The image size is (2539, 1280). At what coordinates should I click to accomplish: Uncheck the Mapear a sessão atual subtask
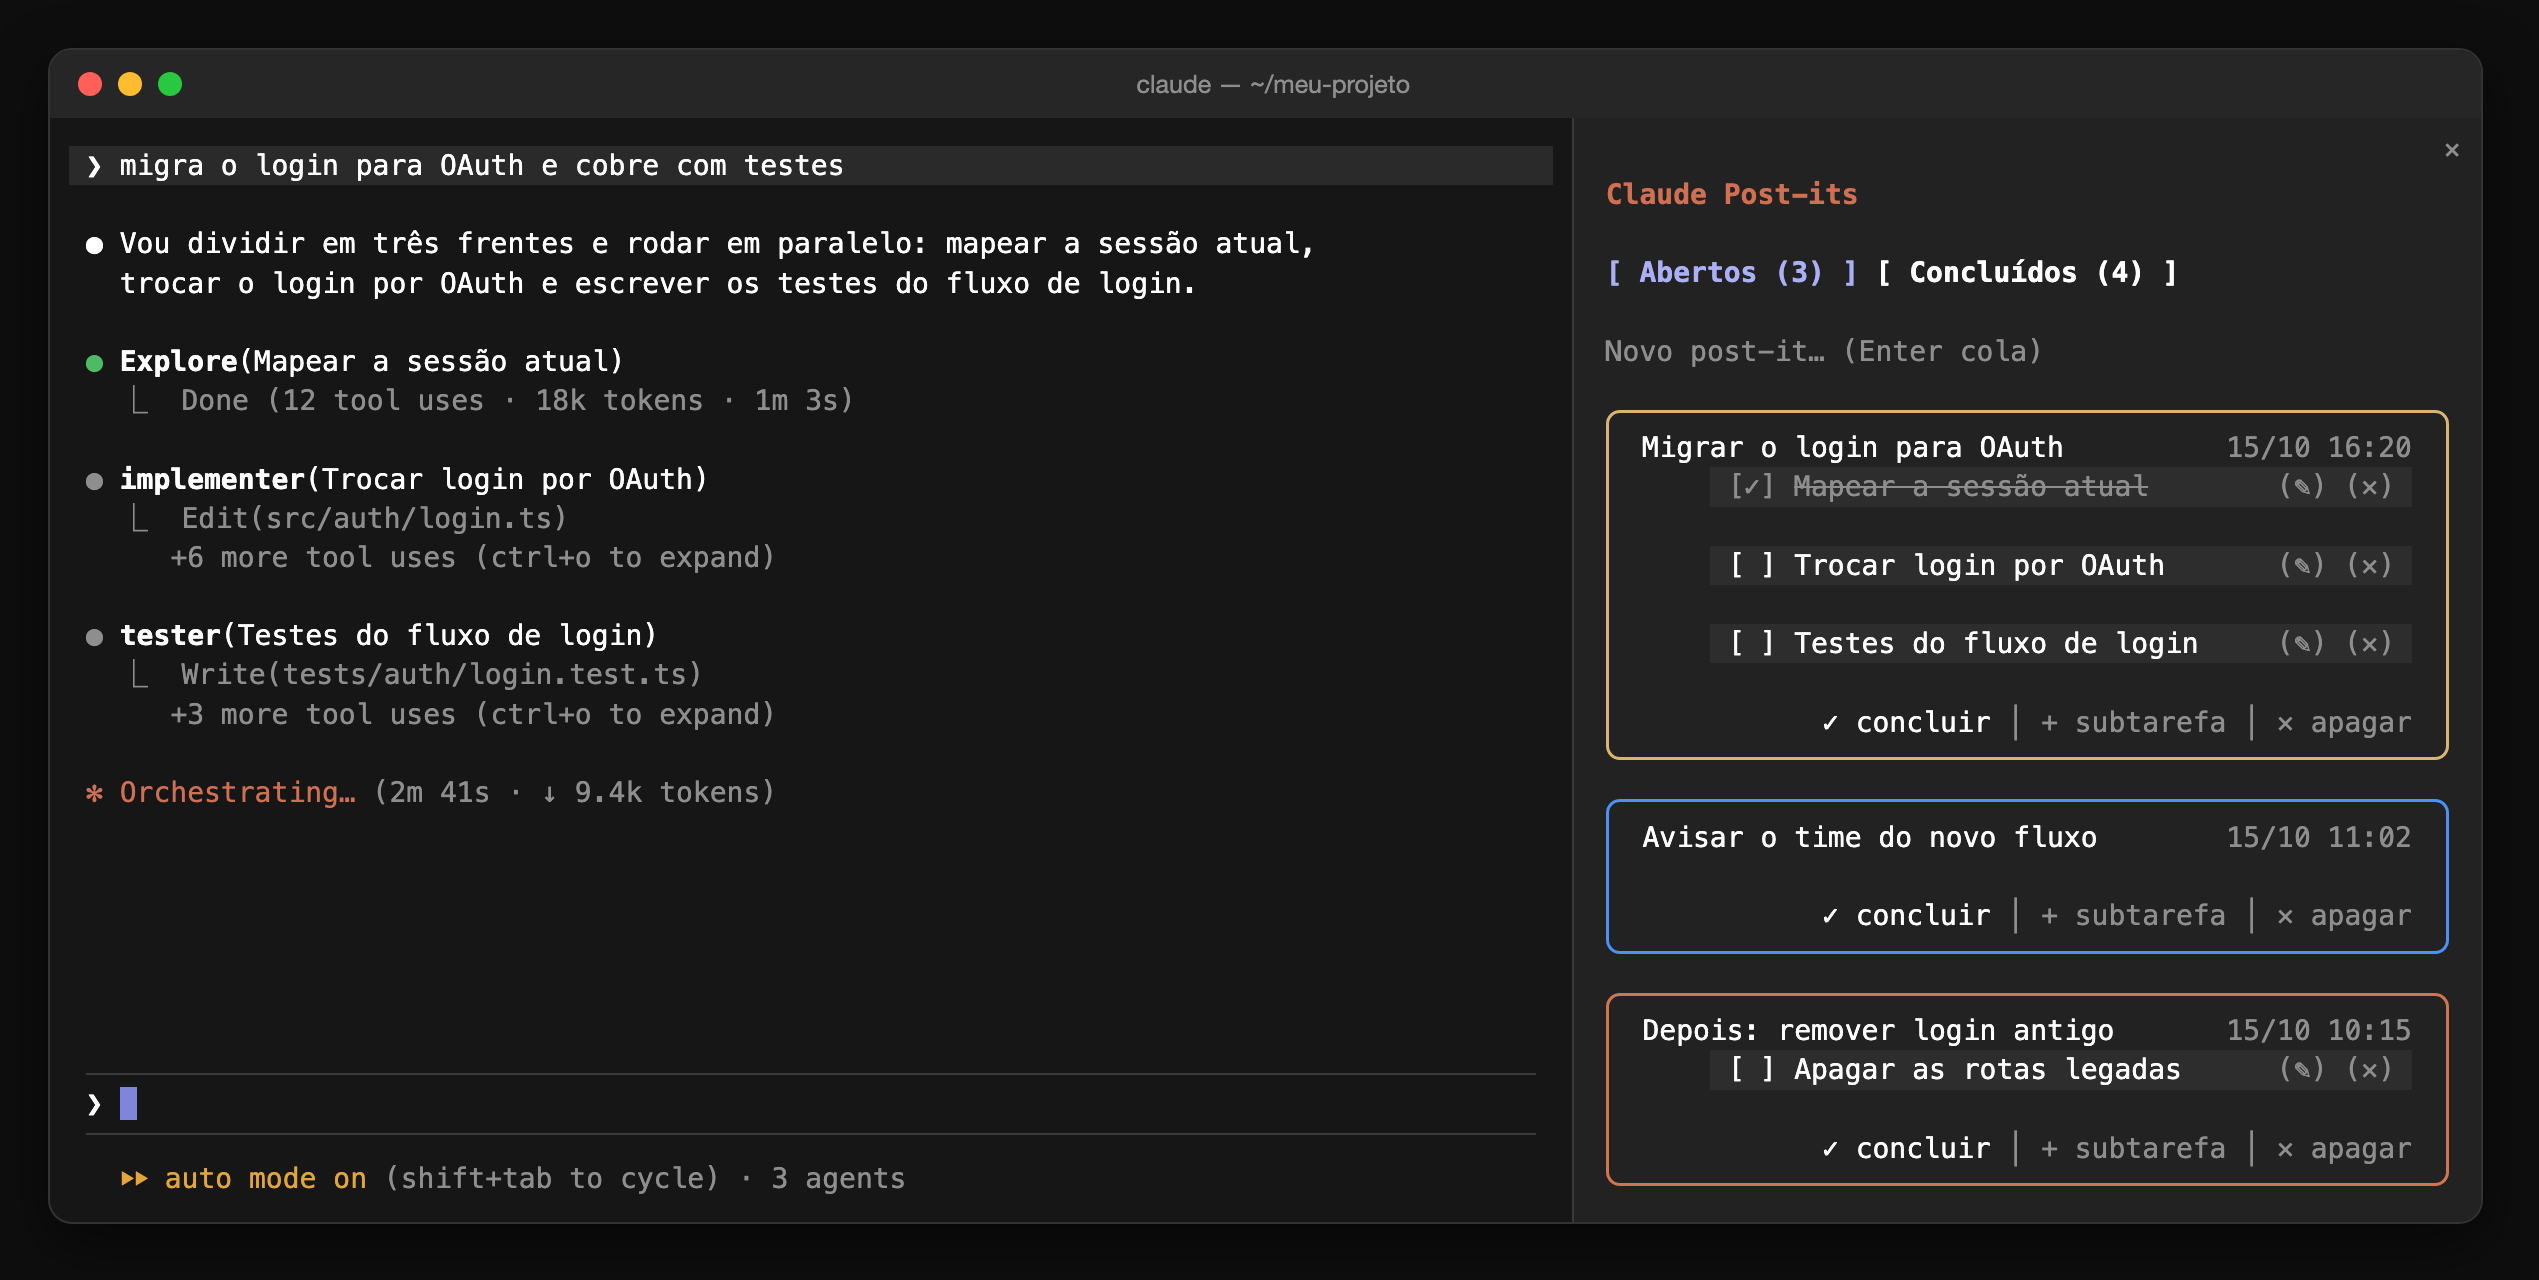(x=1752, y=487)
